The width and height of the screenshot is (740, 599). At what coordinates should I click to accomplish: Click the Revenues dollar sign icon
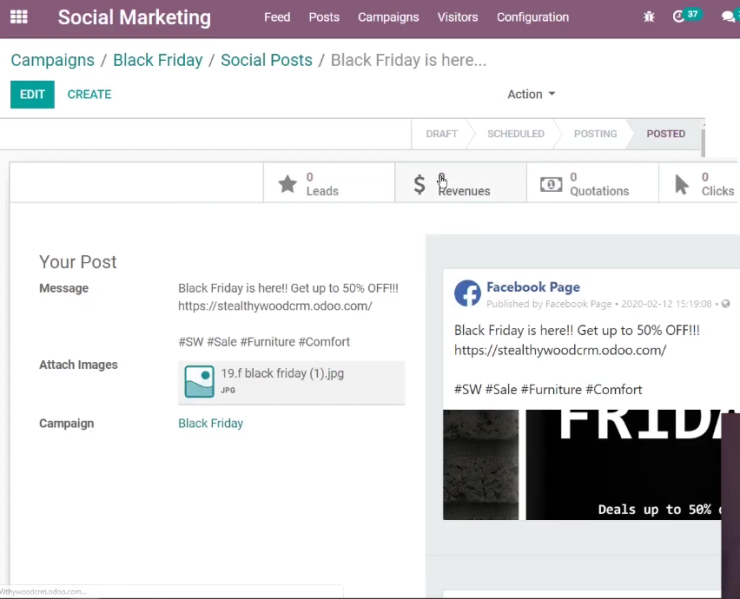click(419, 184)
